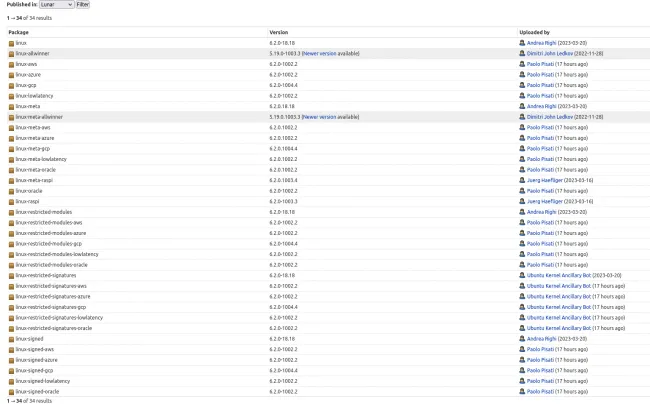Open Ubuntu Kernel Ancillary Bot in linux-restricted-signatures-oracle row

(x=558, y=328)
